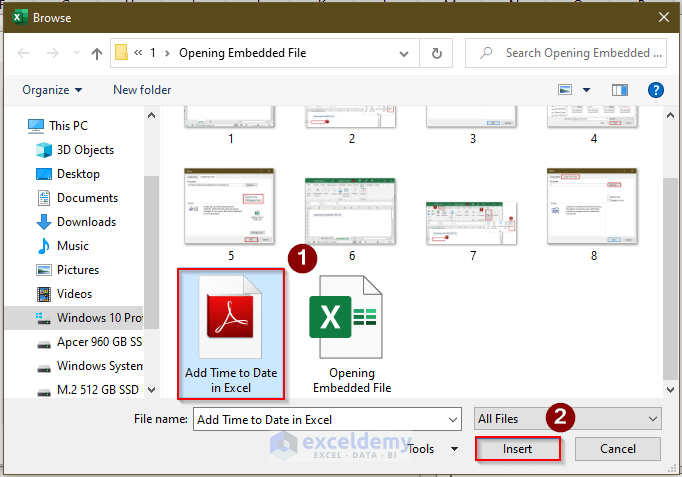Select the Music folder

[x=73, y=246]
